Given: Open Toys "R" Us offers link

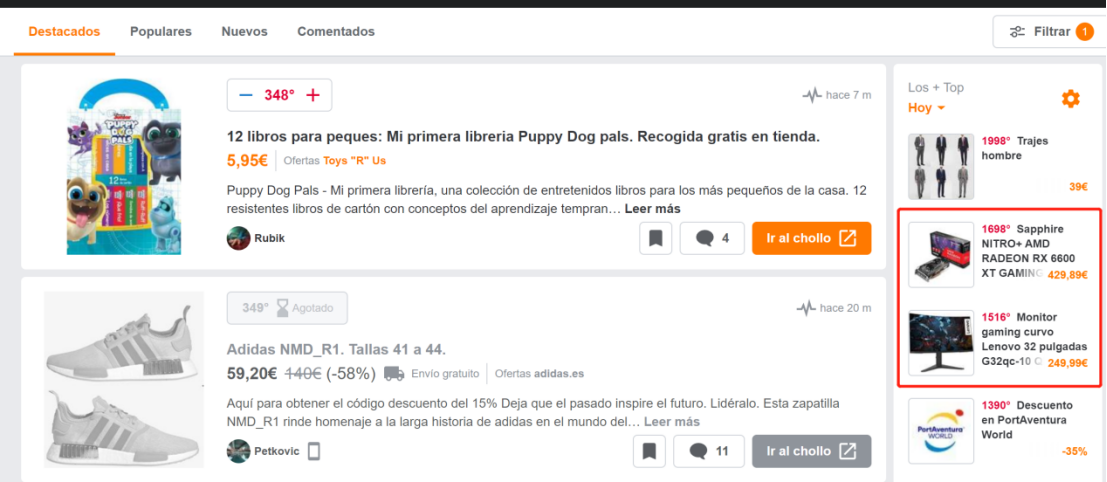Looking at the screenshot, I should pyautogui.click(x=354, y=161).
